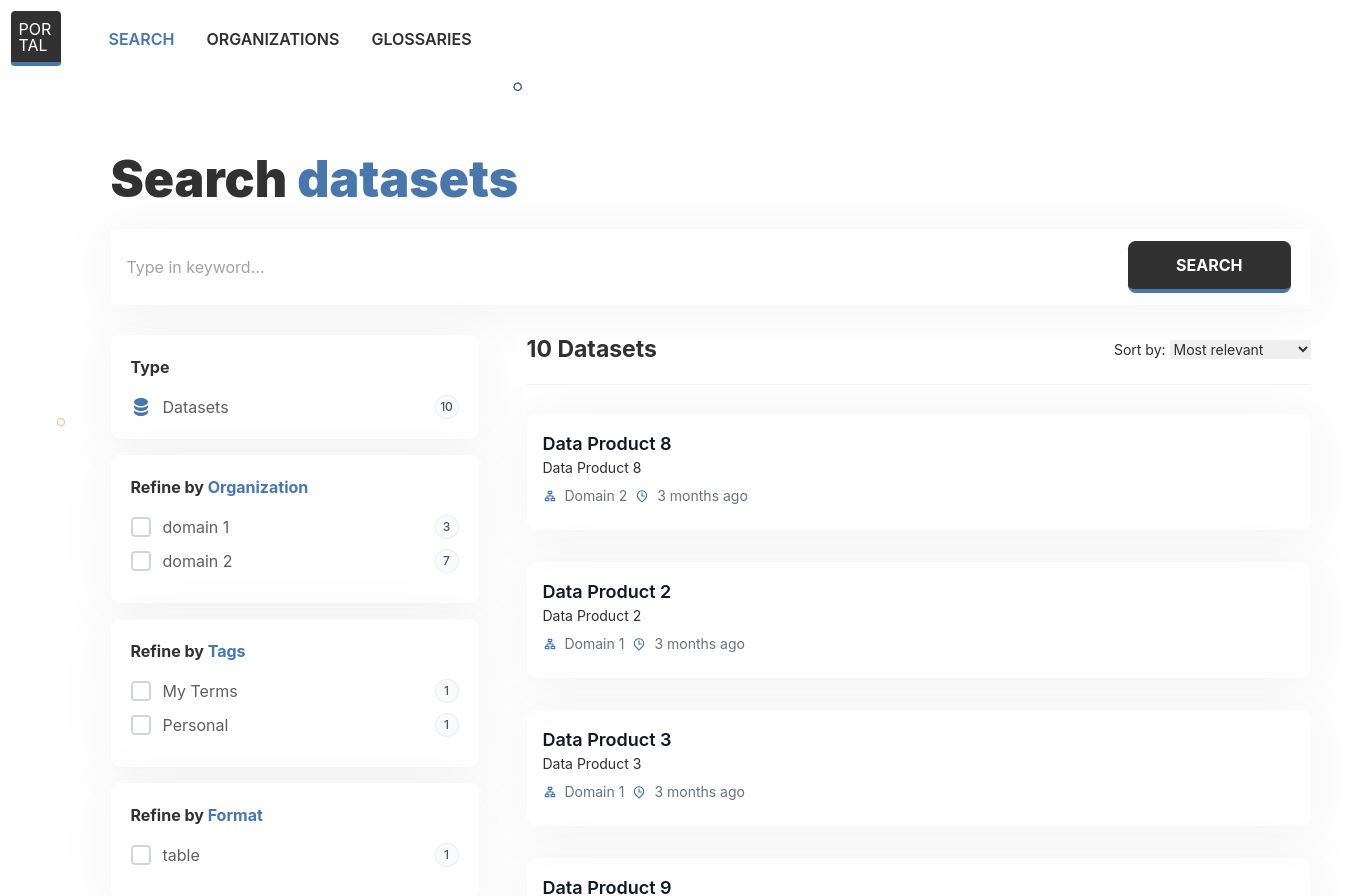Screen dimensions: 1346x896
Task: Open the Sort by dropdown
Action: [x=1239, y=350]
